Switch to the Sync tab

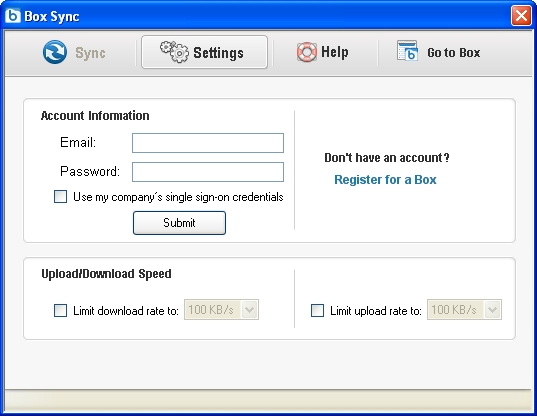point(74,52)
